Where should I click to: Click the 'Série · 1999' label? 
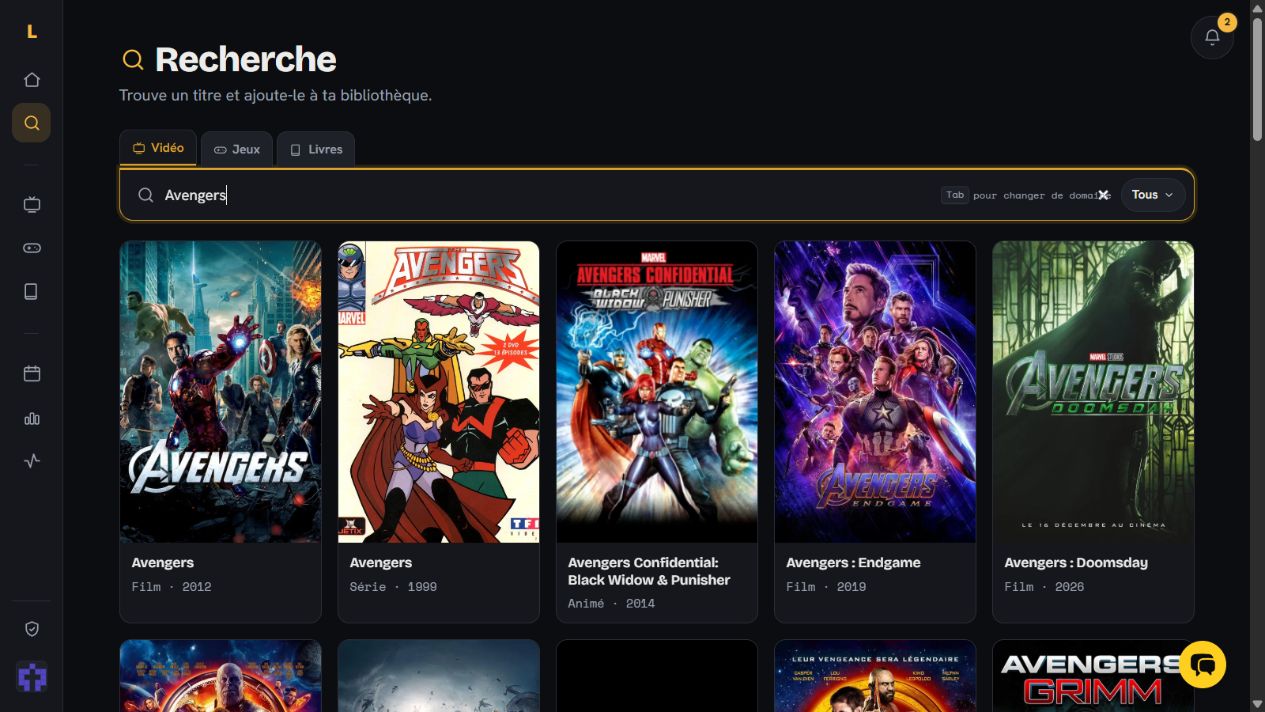tap(393, 587)
